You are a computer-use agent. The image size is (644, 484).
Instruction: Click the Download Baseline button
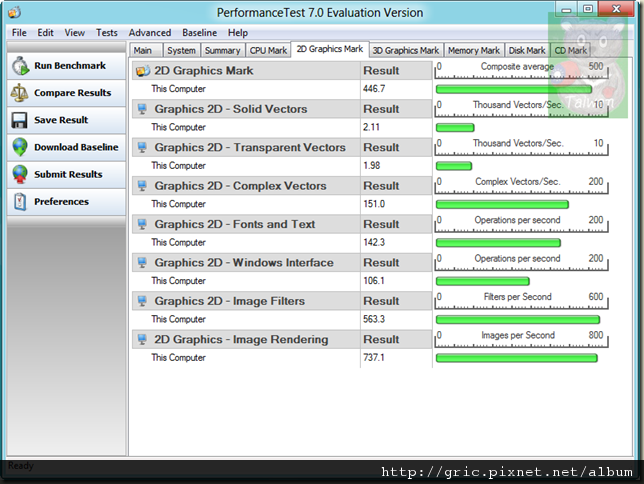[66, 148]
